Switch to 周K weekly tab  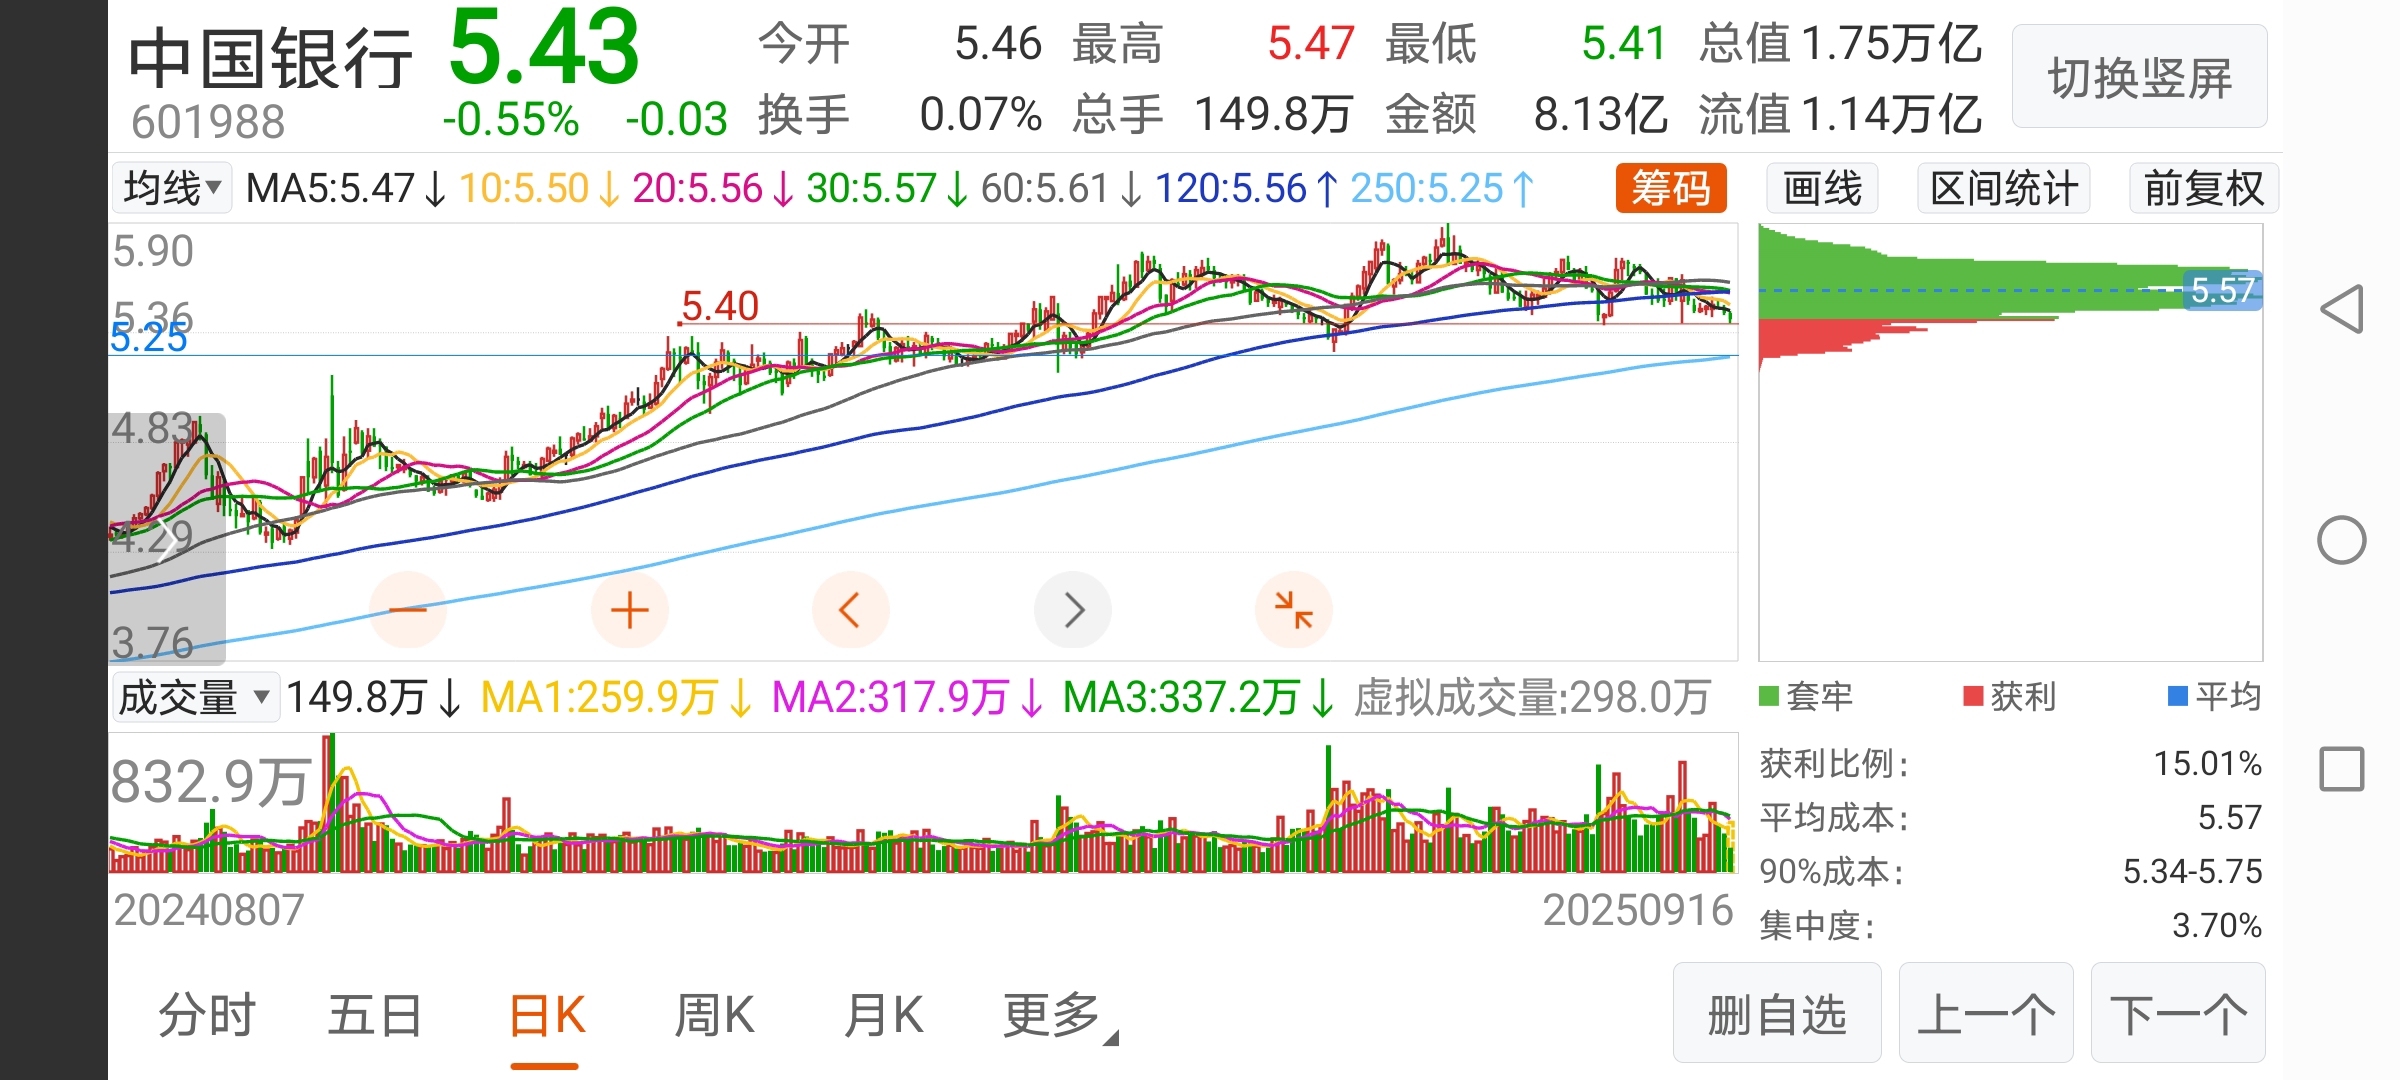click(714, 1016)
